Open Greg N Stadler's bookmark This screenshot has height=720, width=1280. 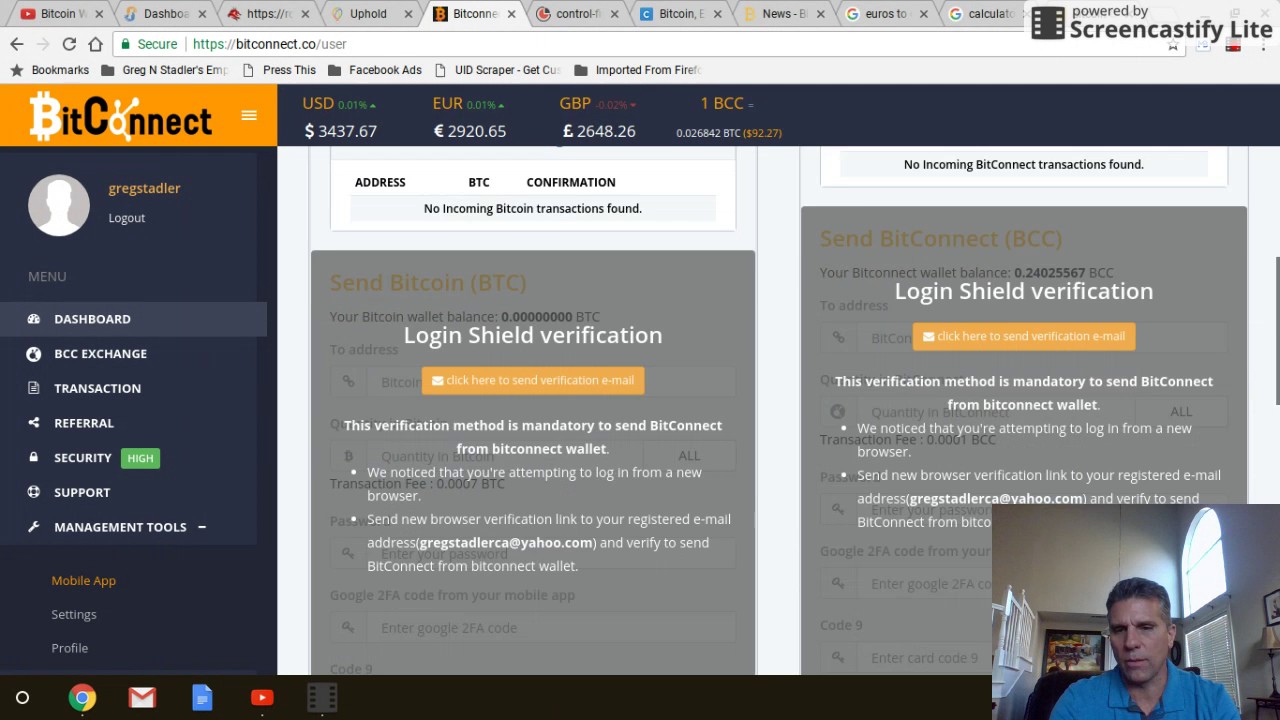165,70
